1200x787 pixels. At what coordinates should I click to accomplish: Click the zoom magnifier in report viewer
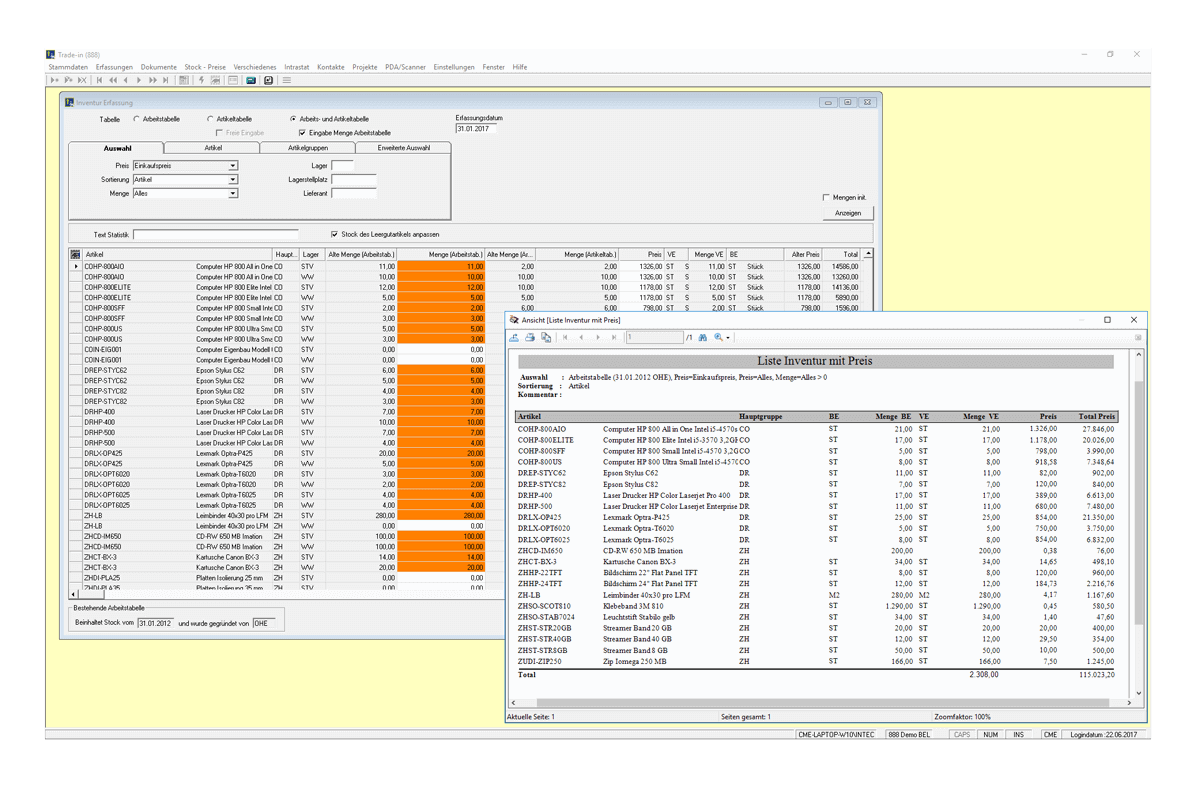point(718,338)
